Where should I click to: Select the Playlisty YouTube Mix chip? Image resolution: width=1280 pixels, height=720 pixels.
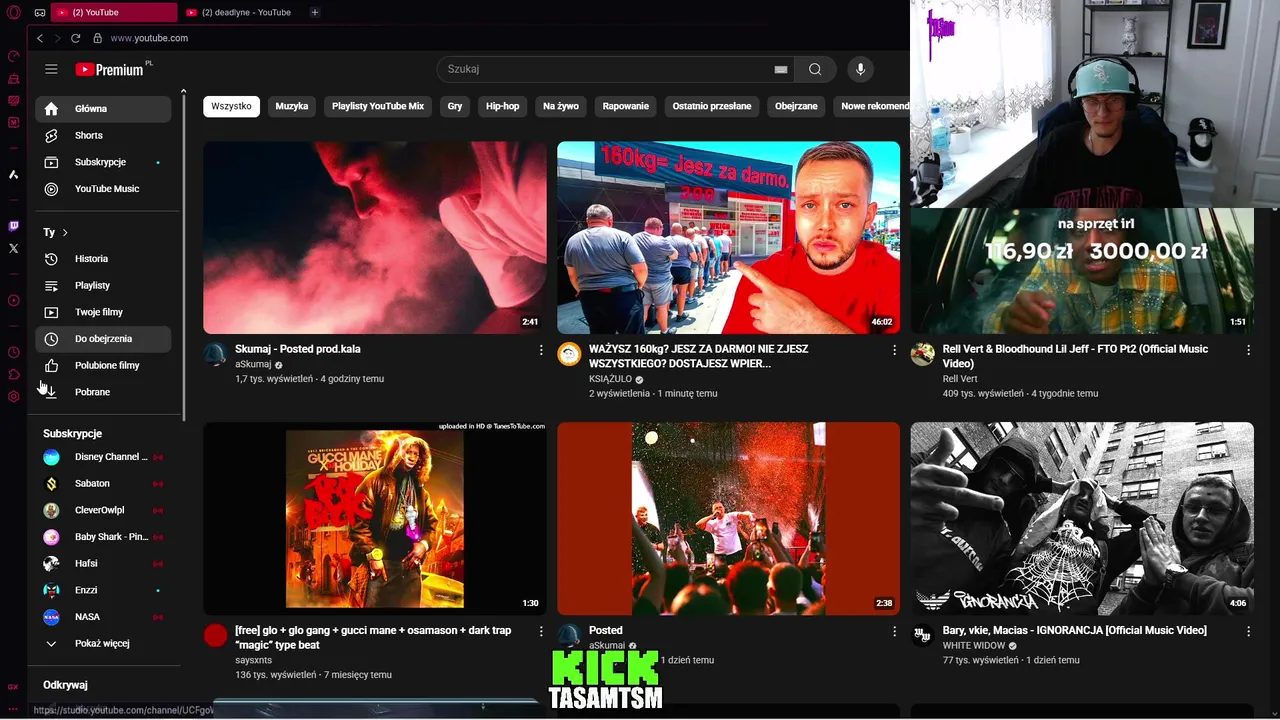tap(378, 106)
